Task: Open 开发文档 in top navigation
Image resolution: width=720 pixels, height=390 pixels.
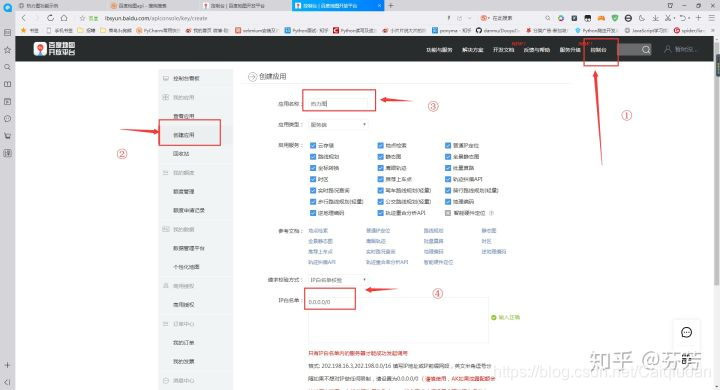Action: click(503, 50)
